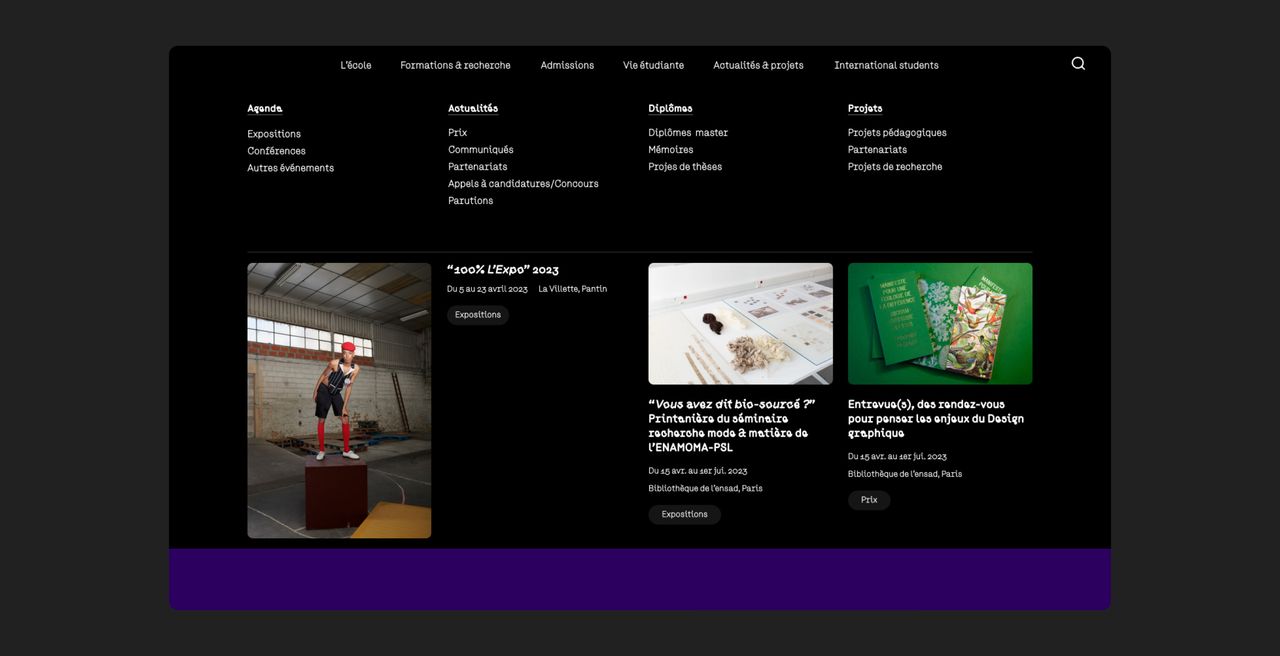Open the green books thumbnail image
1280x656 pixels.
(940, 324)
